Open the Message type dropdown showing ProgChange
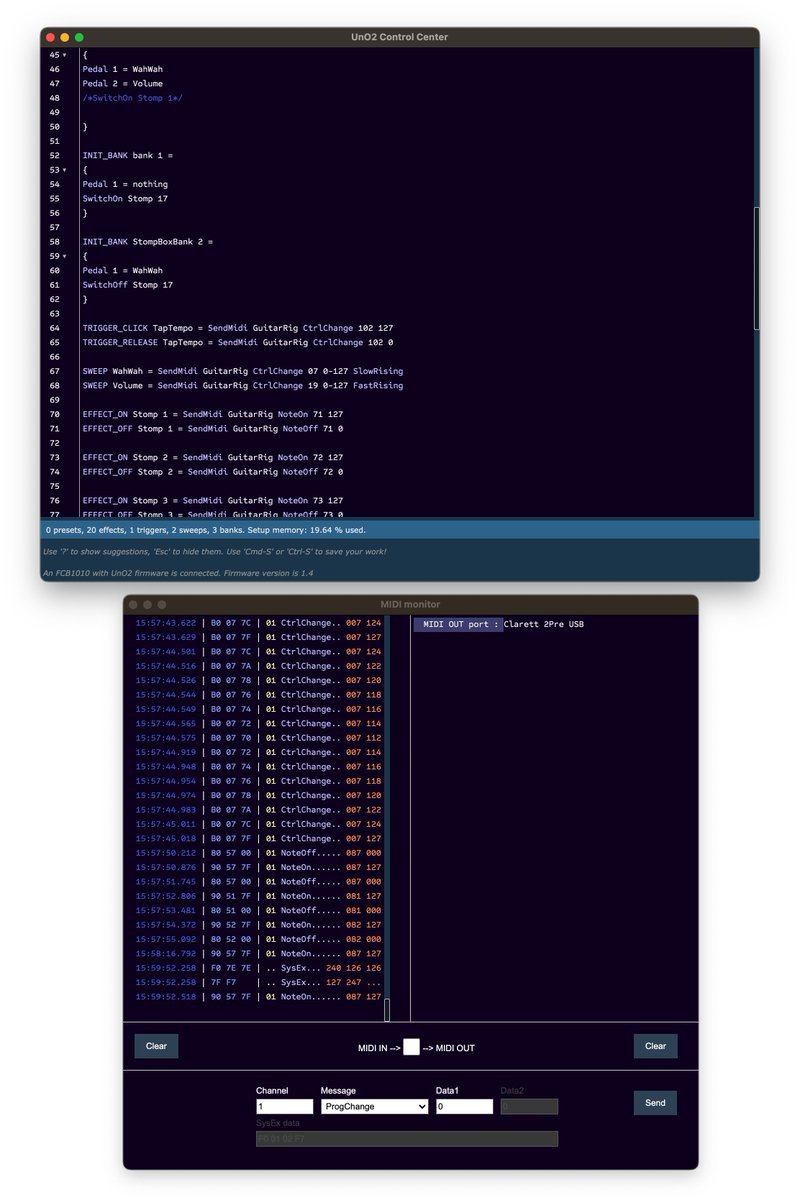This screenshot has width=800, height=1200. [x=374, y=1107]
